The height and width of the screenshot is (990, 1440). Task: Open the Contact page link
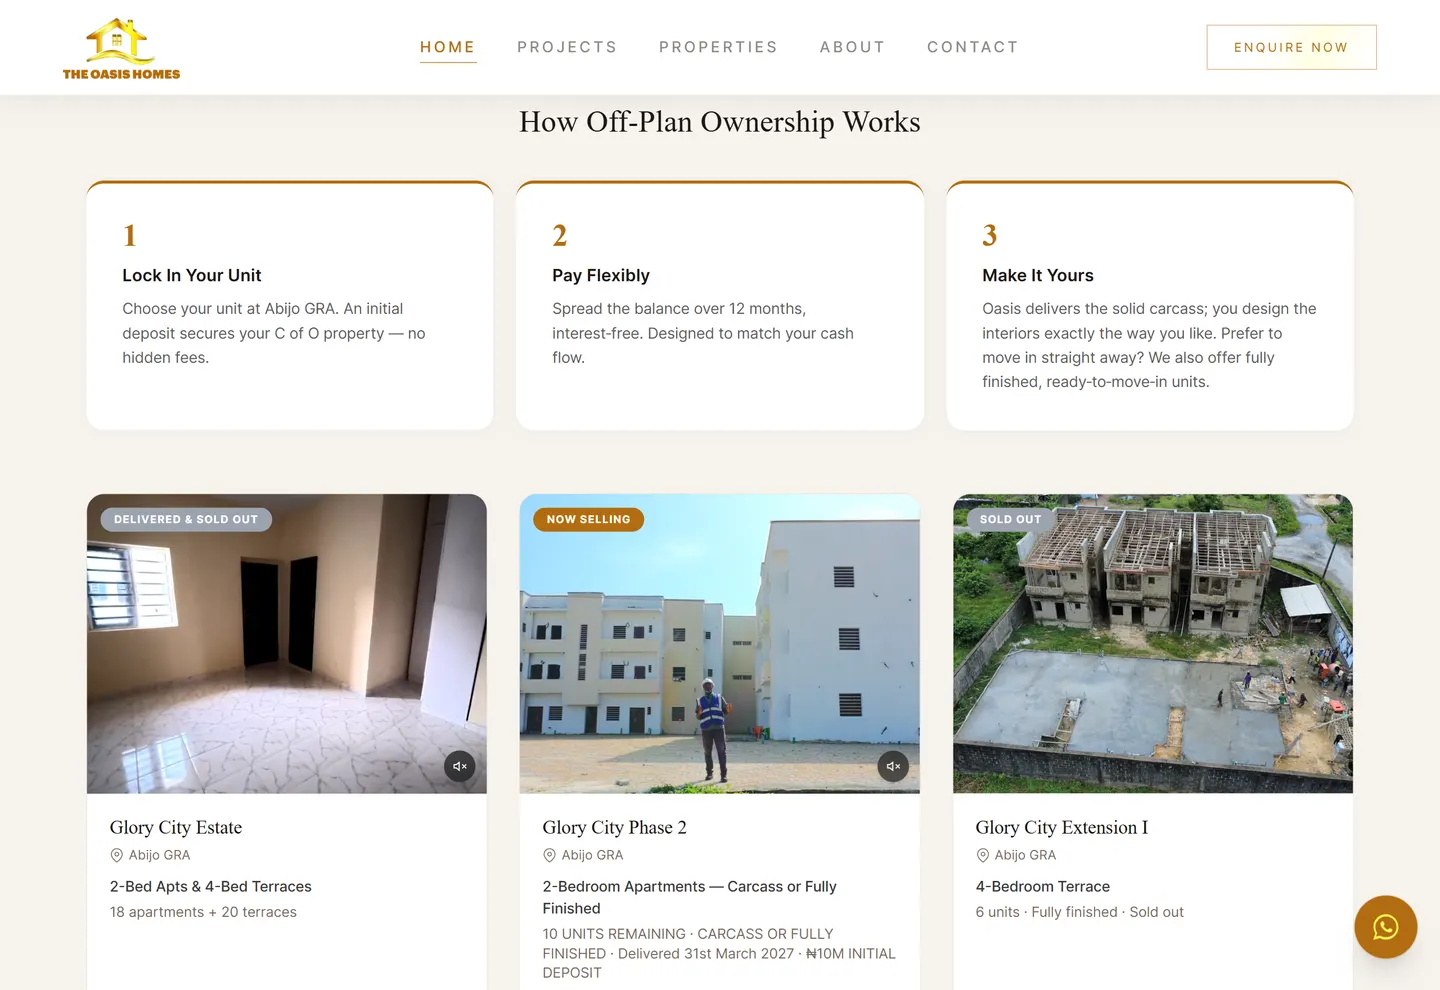pyautogui.click(x=972, y=47)
